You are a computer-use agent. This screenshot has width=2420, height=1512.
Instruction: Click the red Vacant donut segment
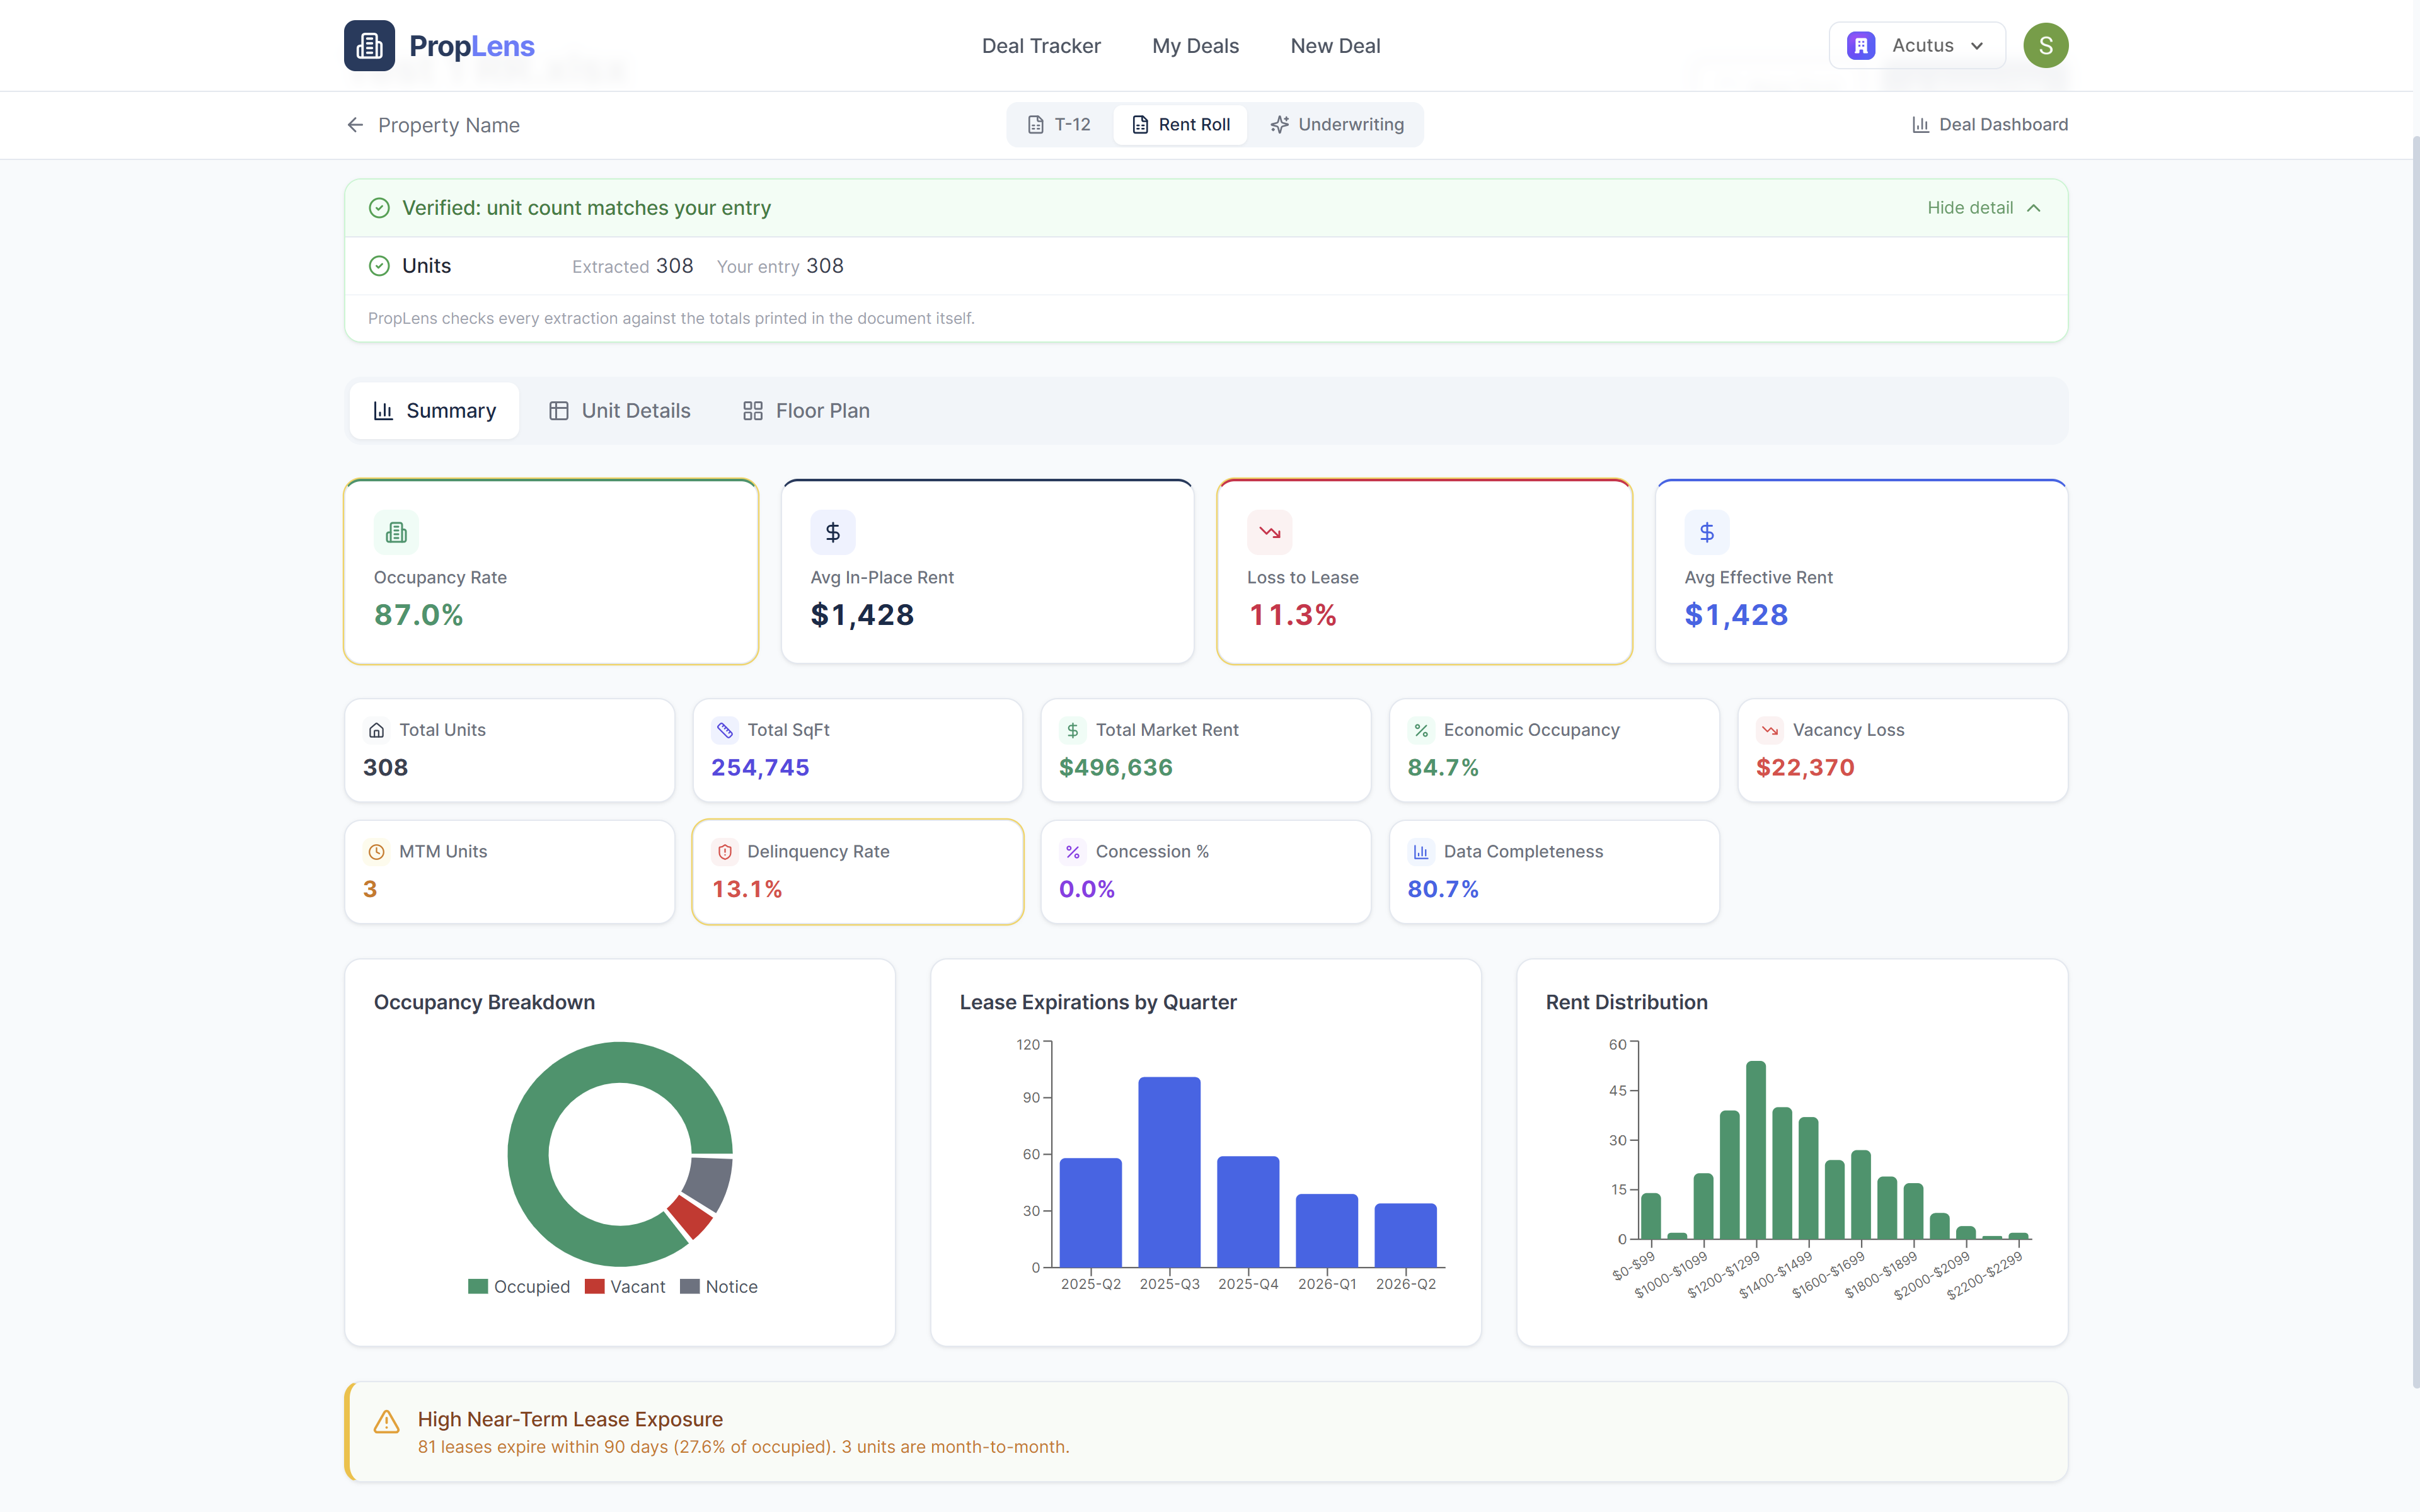click(x=689, y=1217)
